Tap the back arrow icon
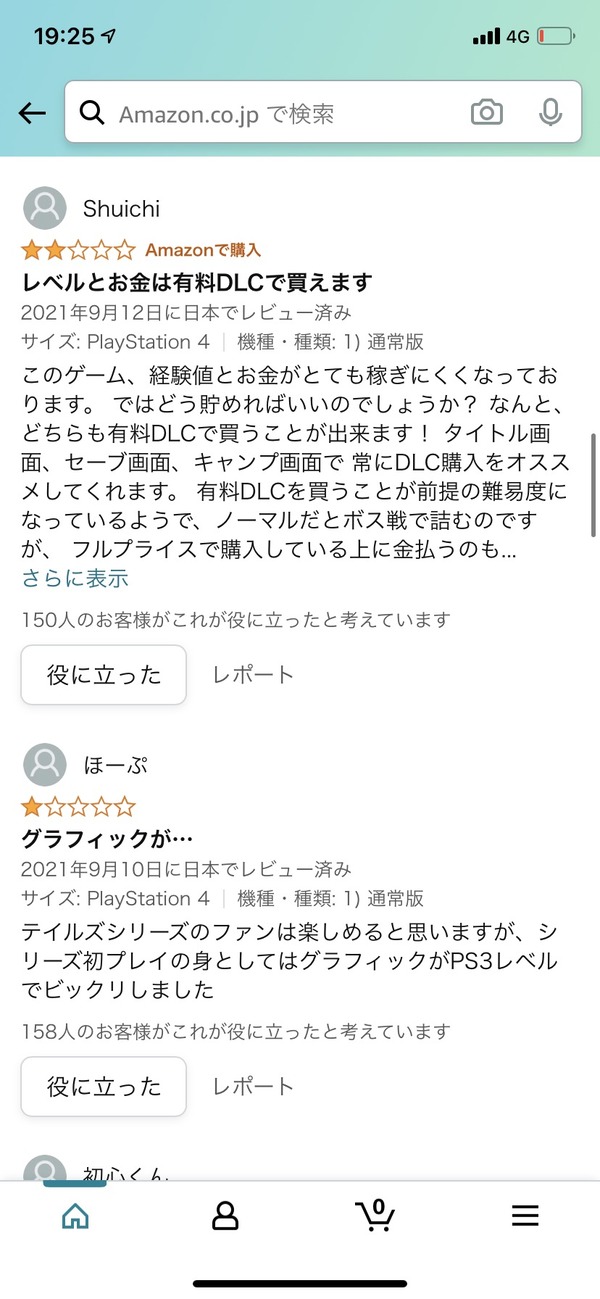 32,113
